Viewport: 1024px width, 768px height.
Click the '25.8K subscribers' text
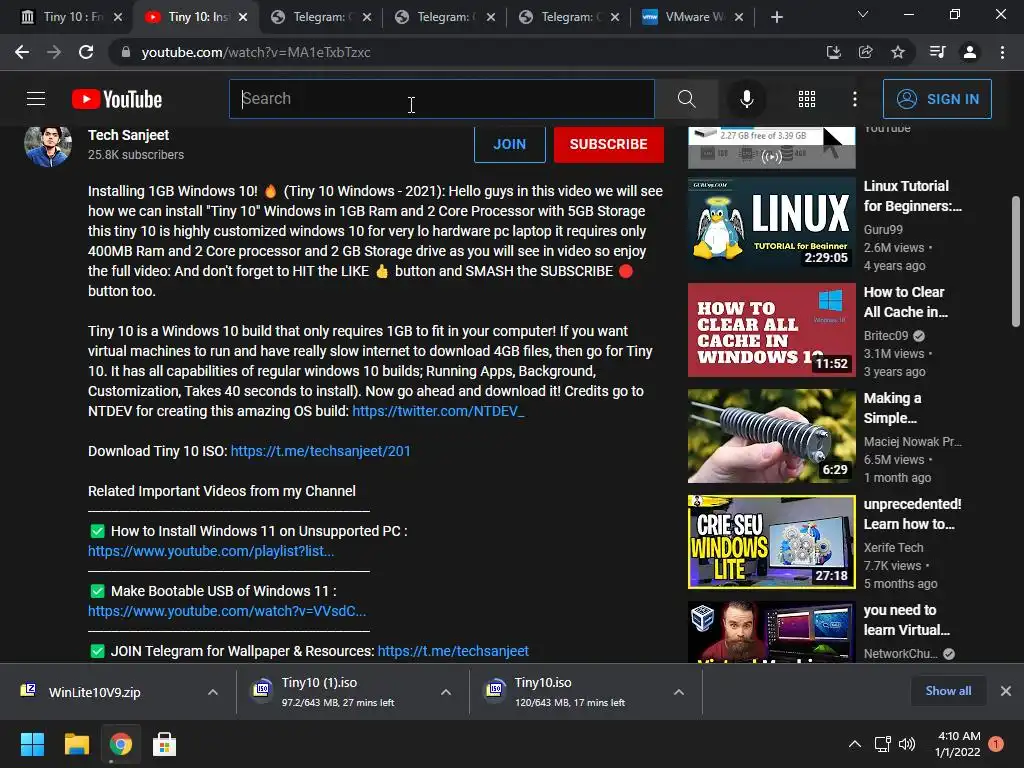click(136, 155)
